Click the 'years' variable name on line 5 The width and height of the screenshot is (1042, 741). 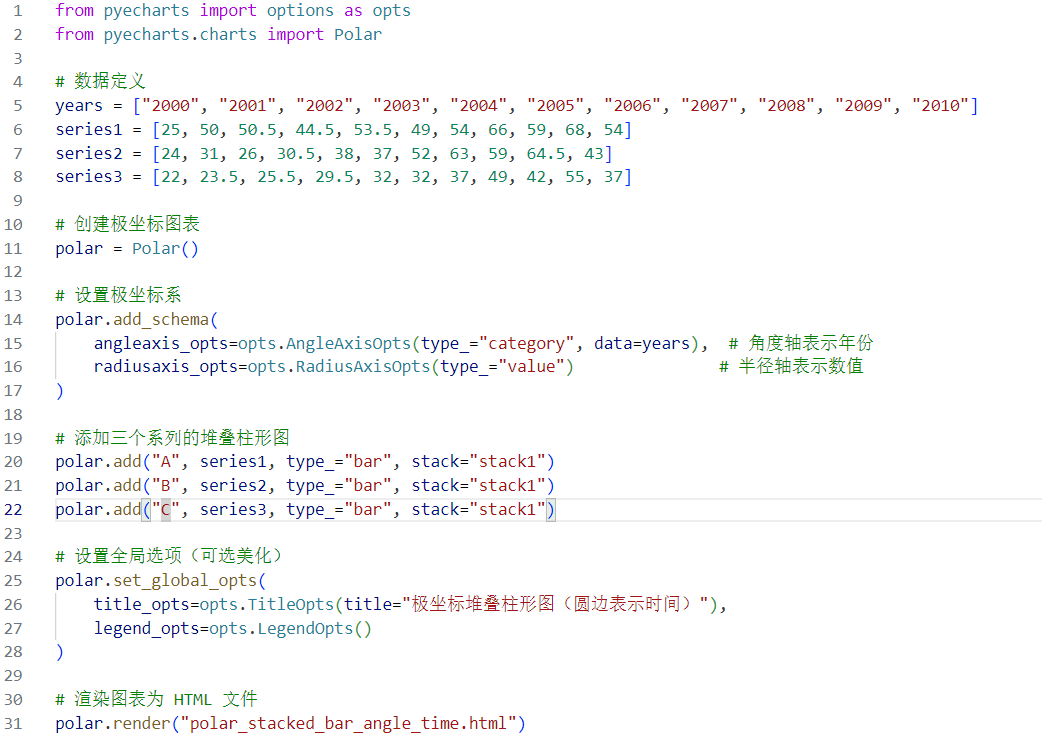[x=79, y=106]
